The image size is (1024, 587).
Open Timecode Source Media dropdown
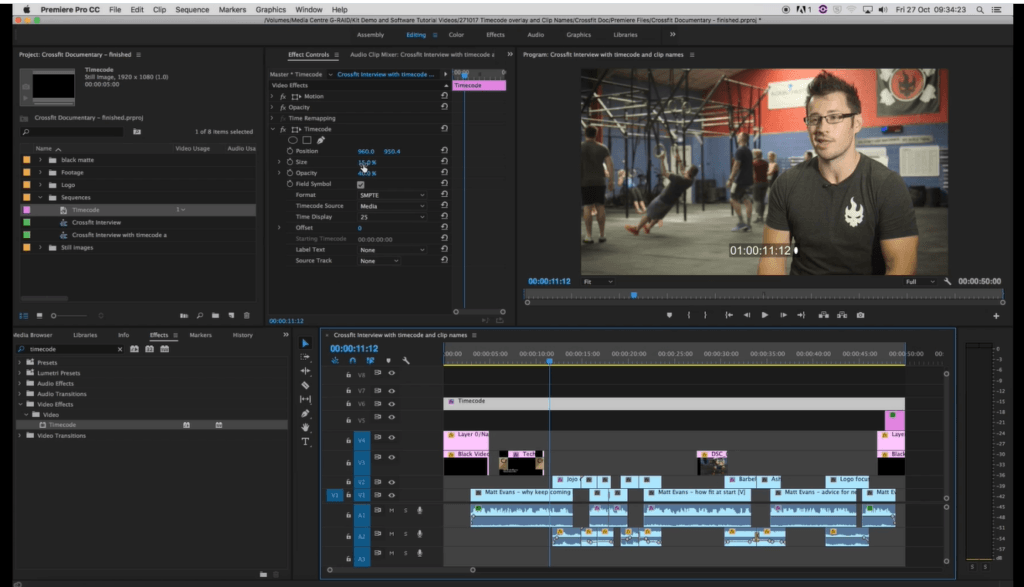coord(392,206)
